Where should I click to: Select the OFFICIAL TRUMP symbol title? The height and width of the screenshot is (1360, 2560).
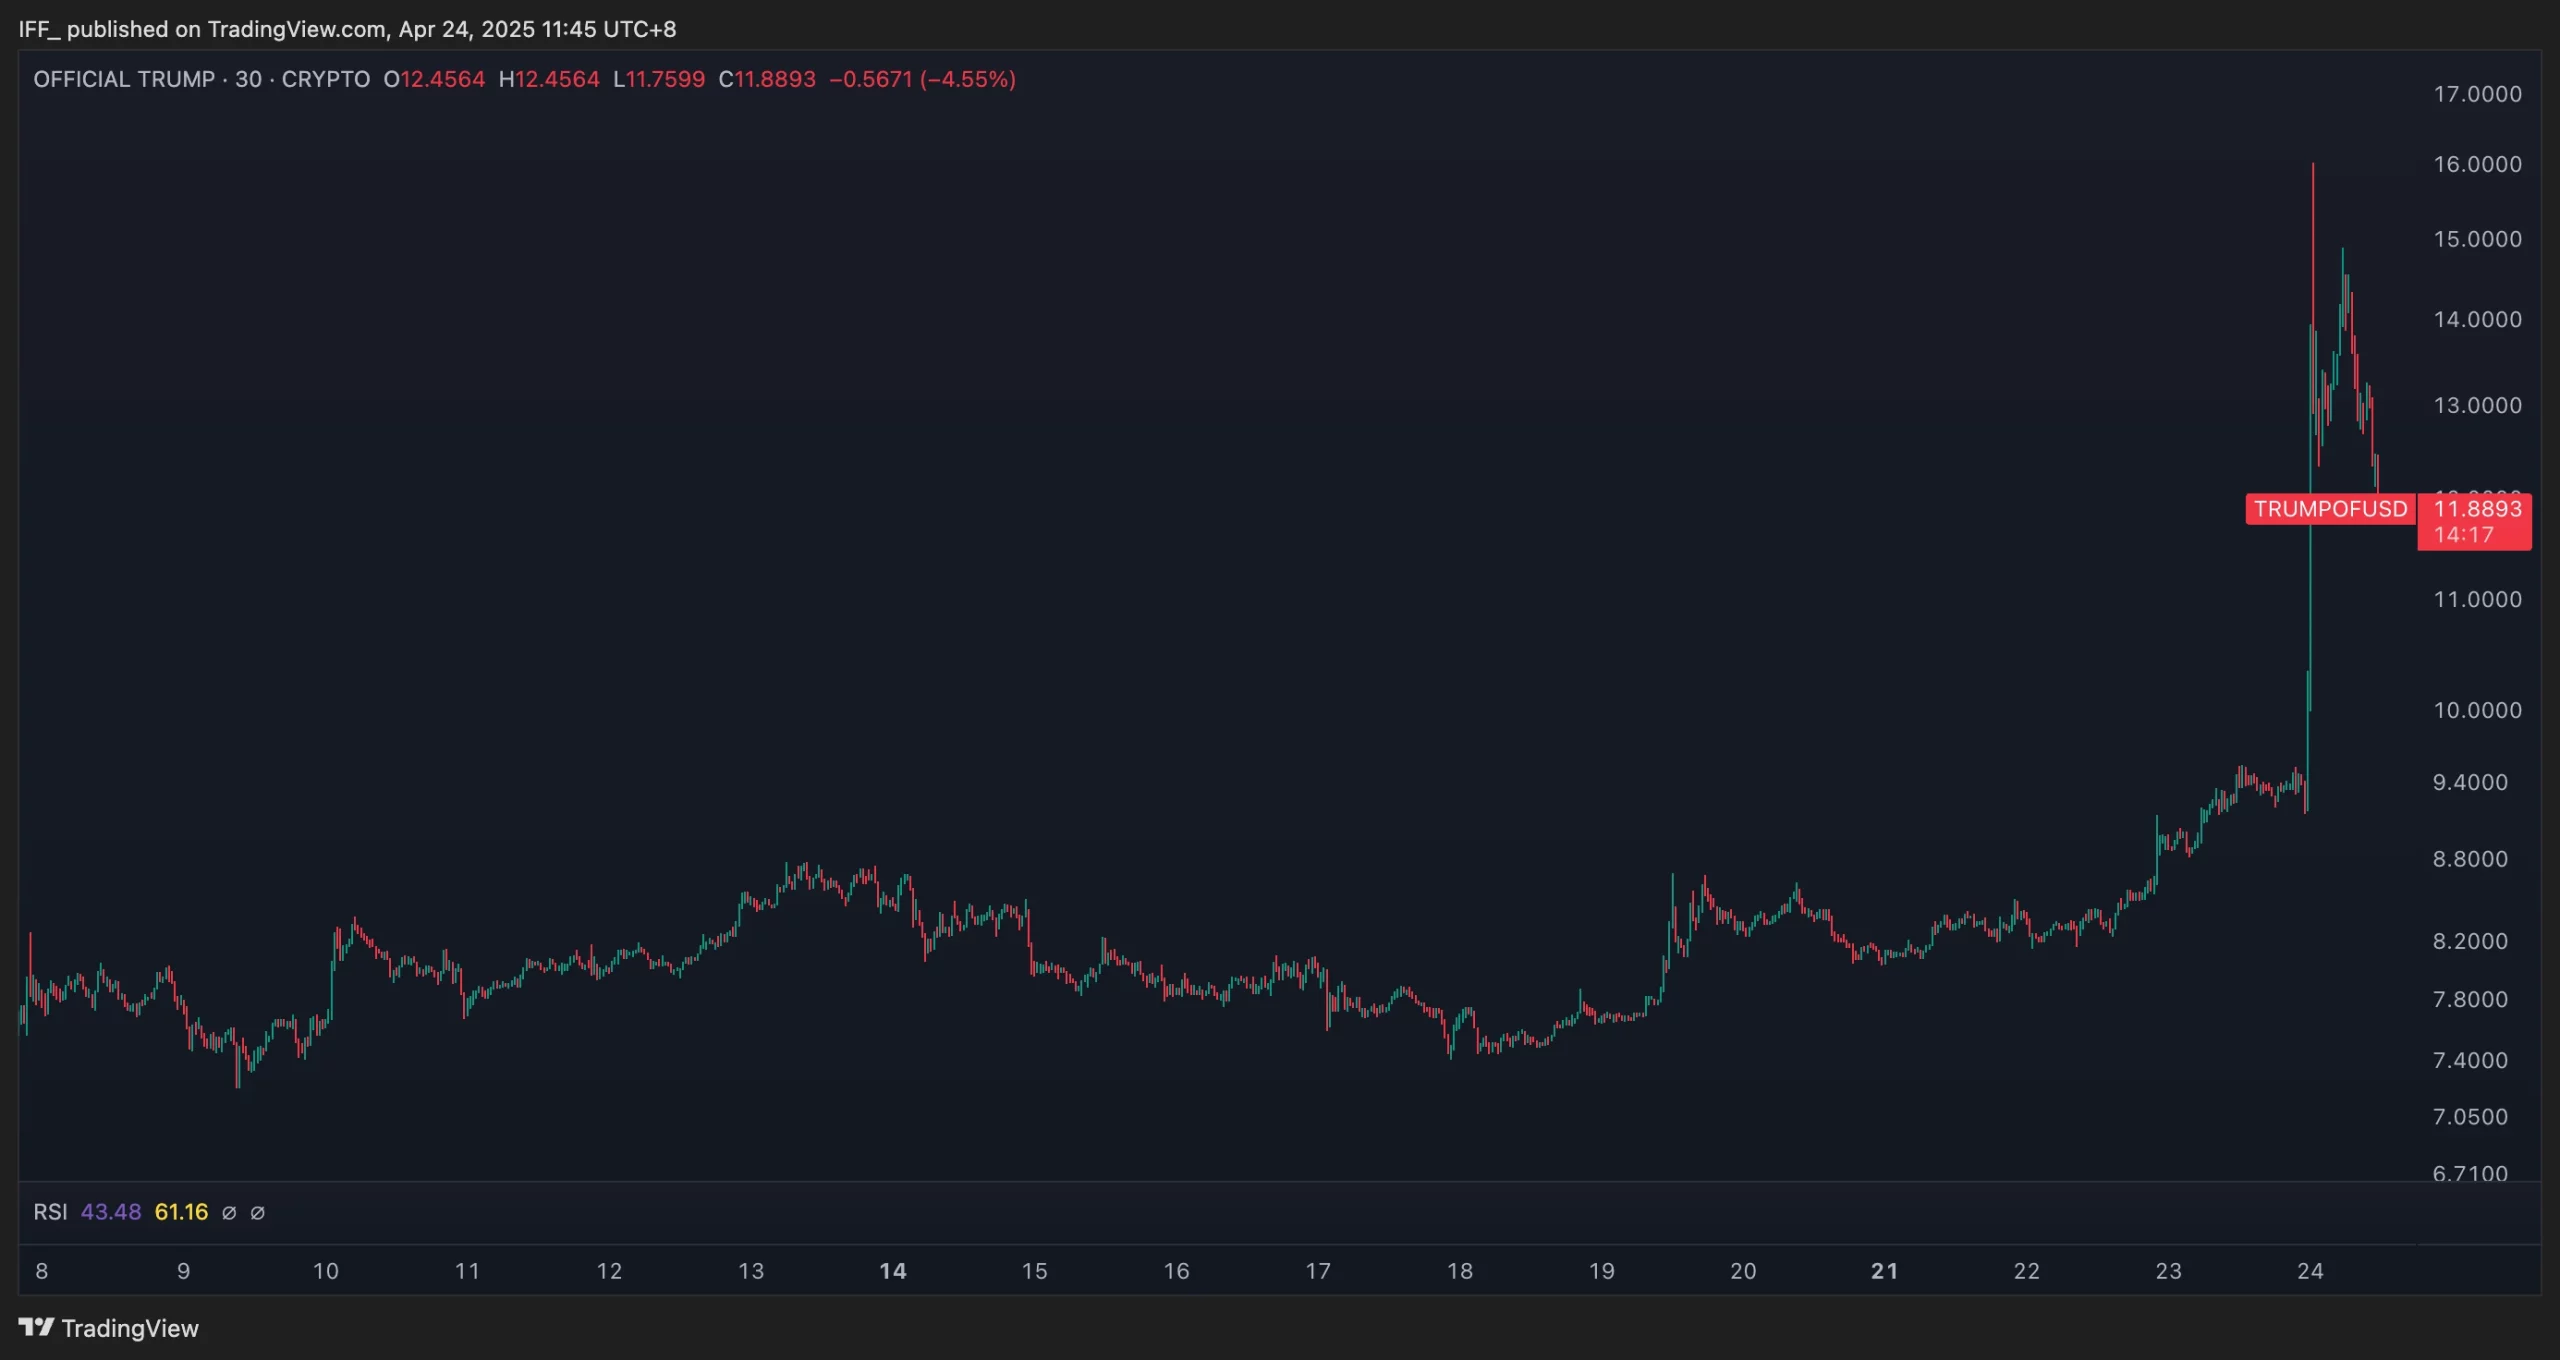(124, 79)
